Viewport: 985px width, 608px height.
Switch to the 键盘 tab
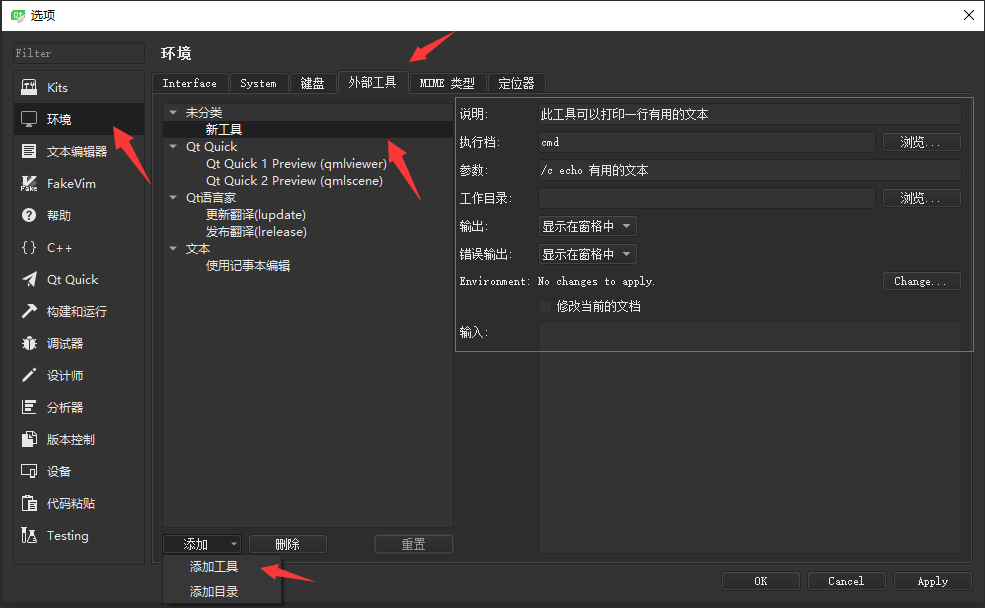coord(312,83)
